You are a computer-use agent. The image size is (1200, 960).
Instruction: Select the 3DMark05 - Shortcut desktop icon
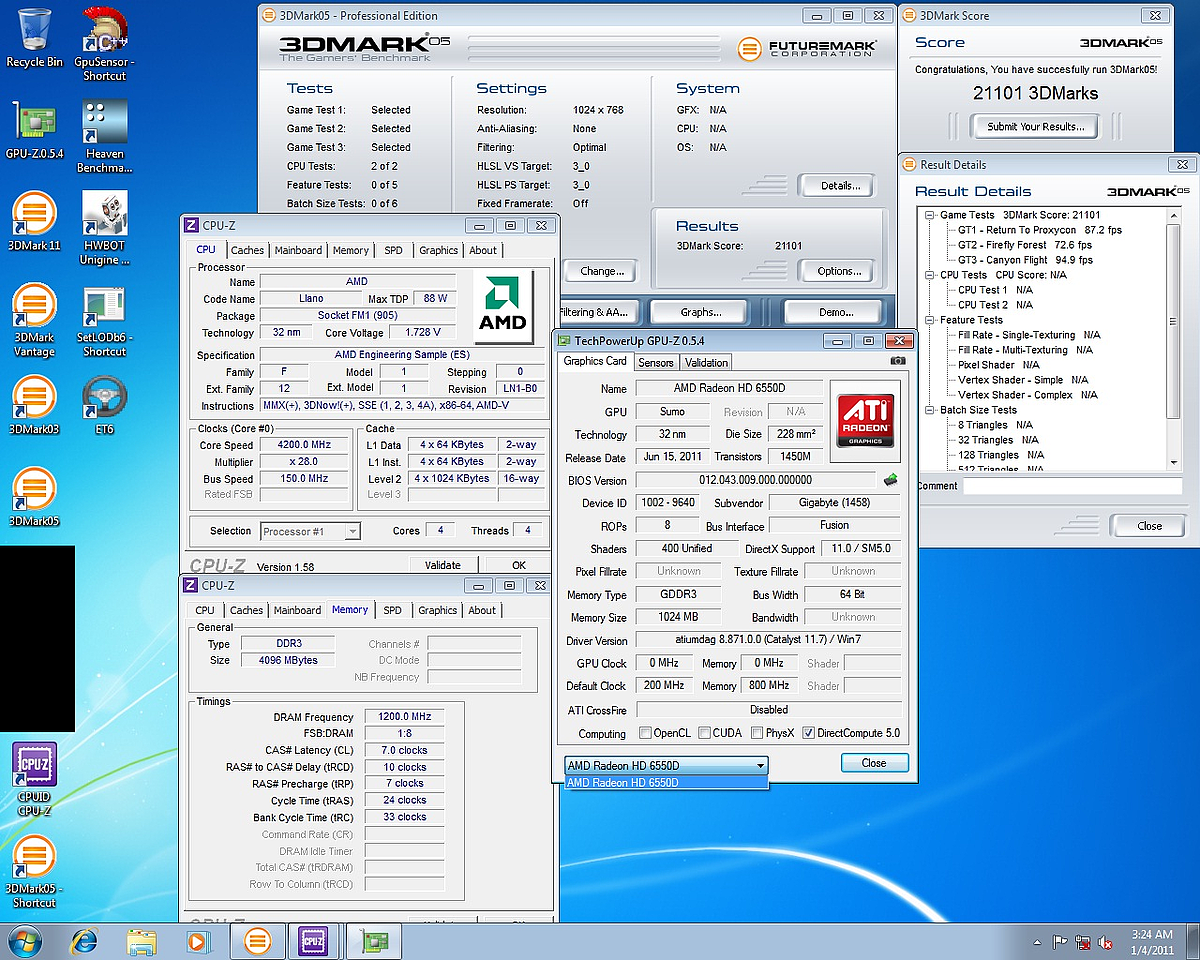tap(34, 872)
